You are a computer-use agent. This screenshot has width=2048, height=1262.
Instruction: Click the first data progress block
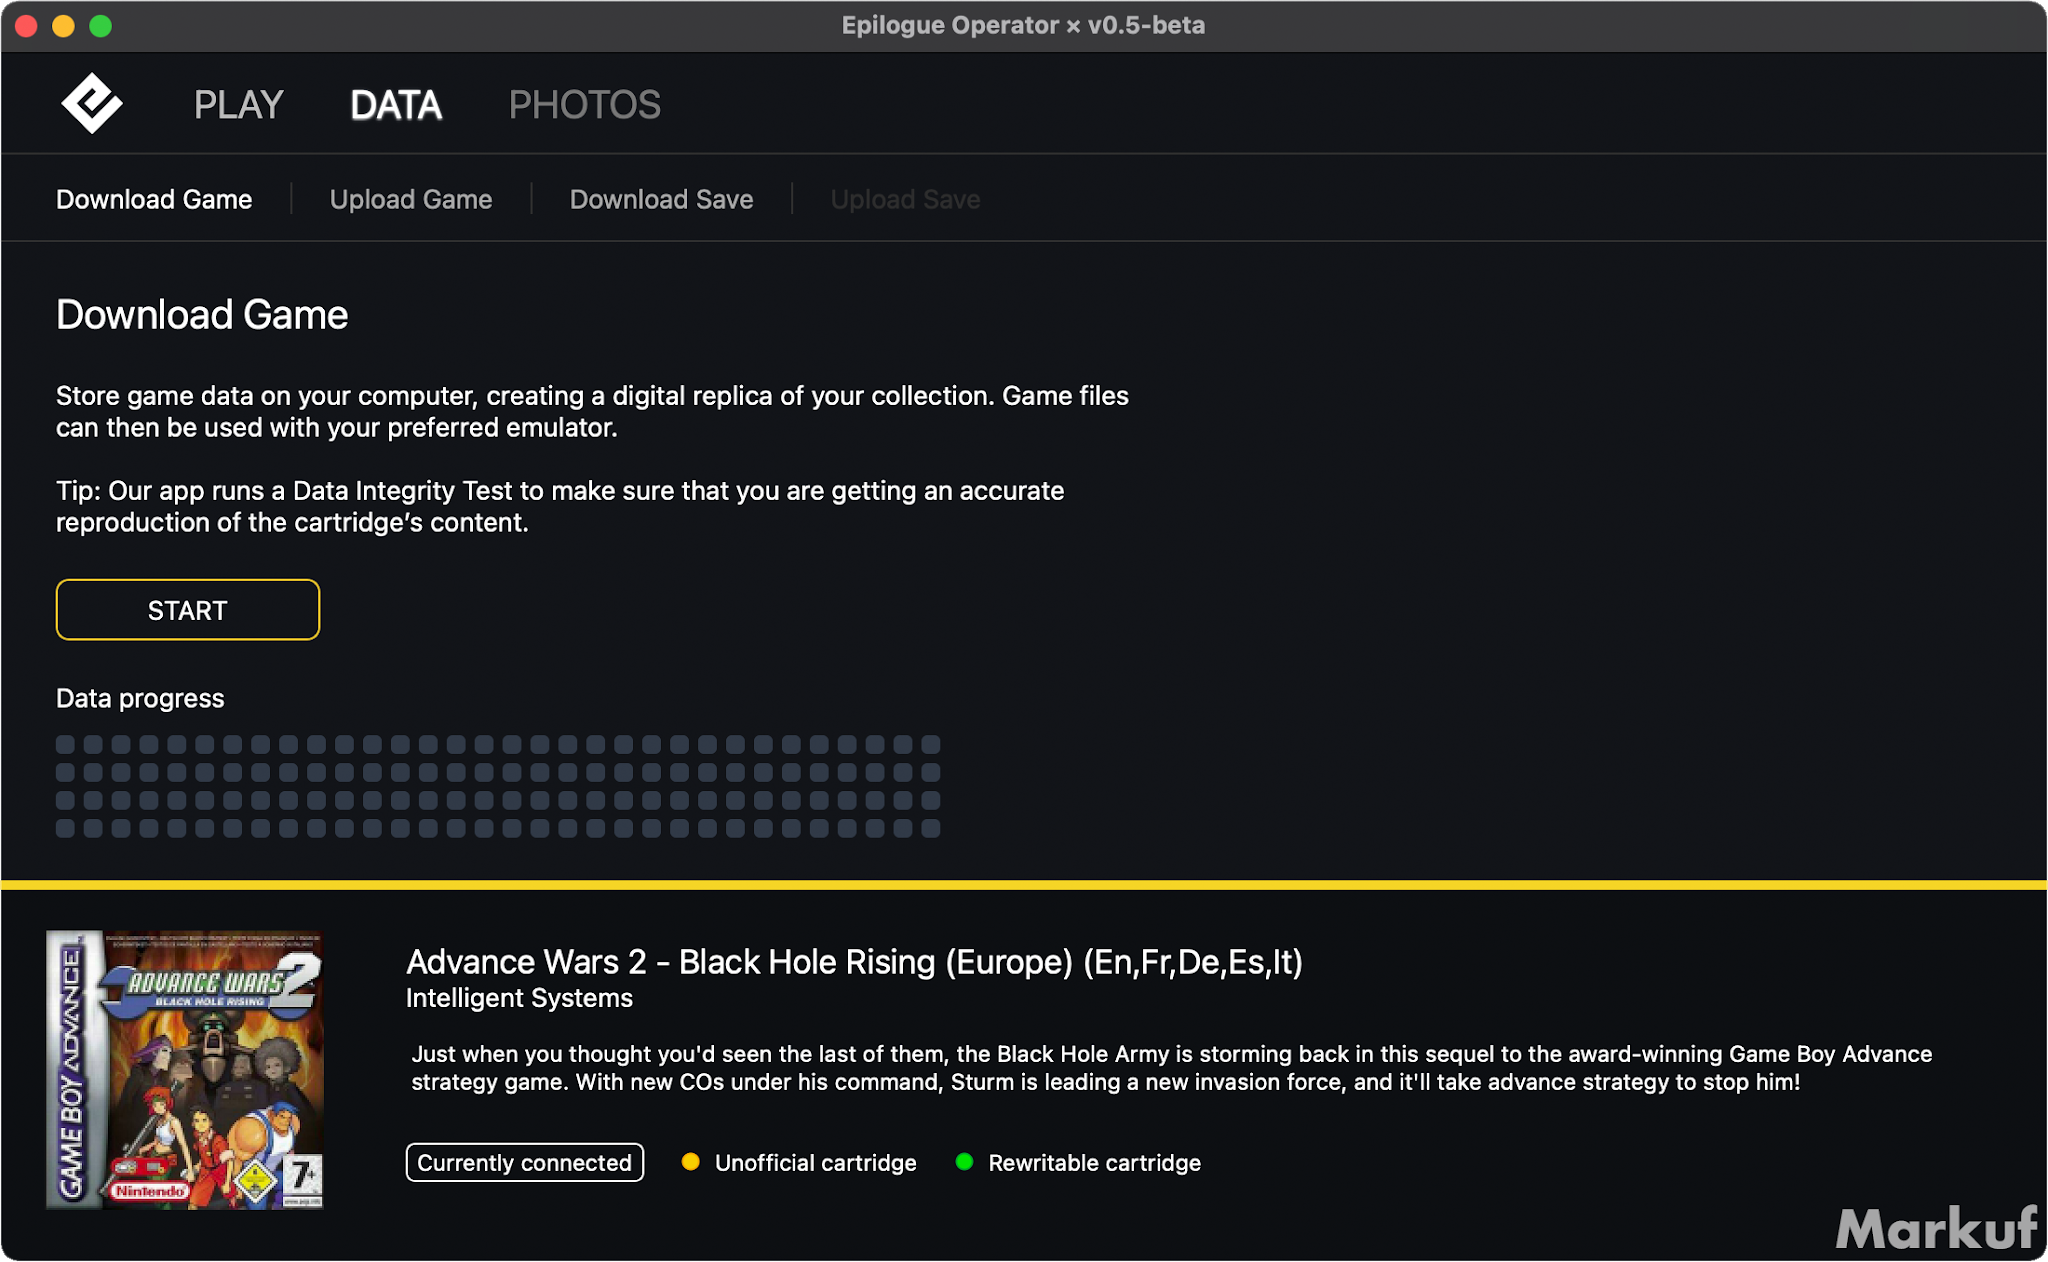coord(65,745)
